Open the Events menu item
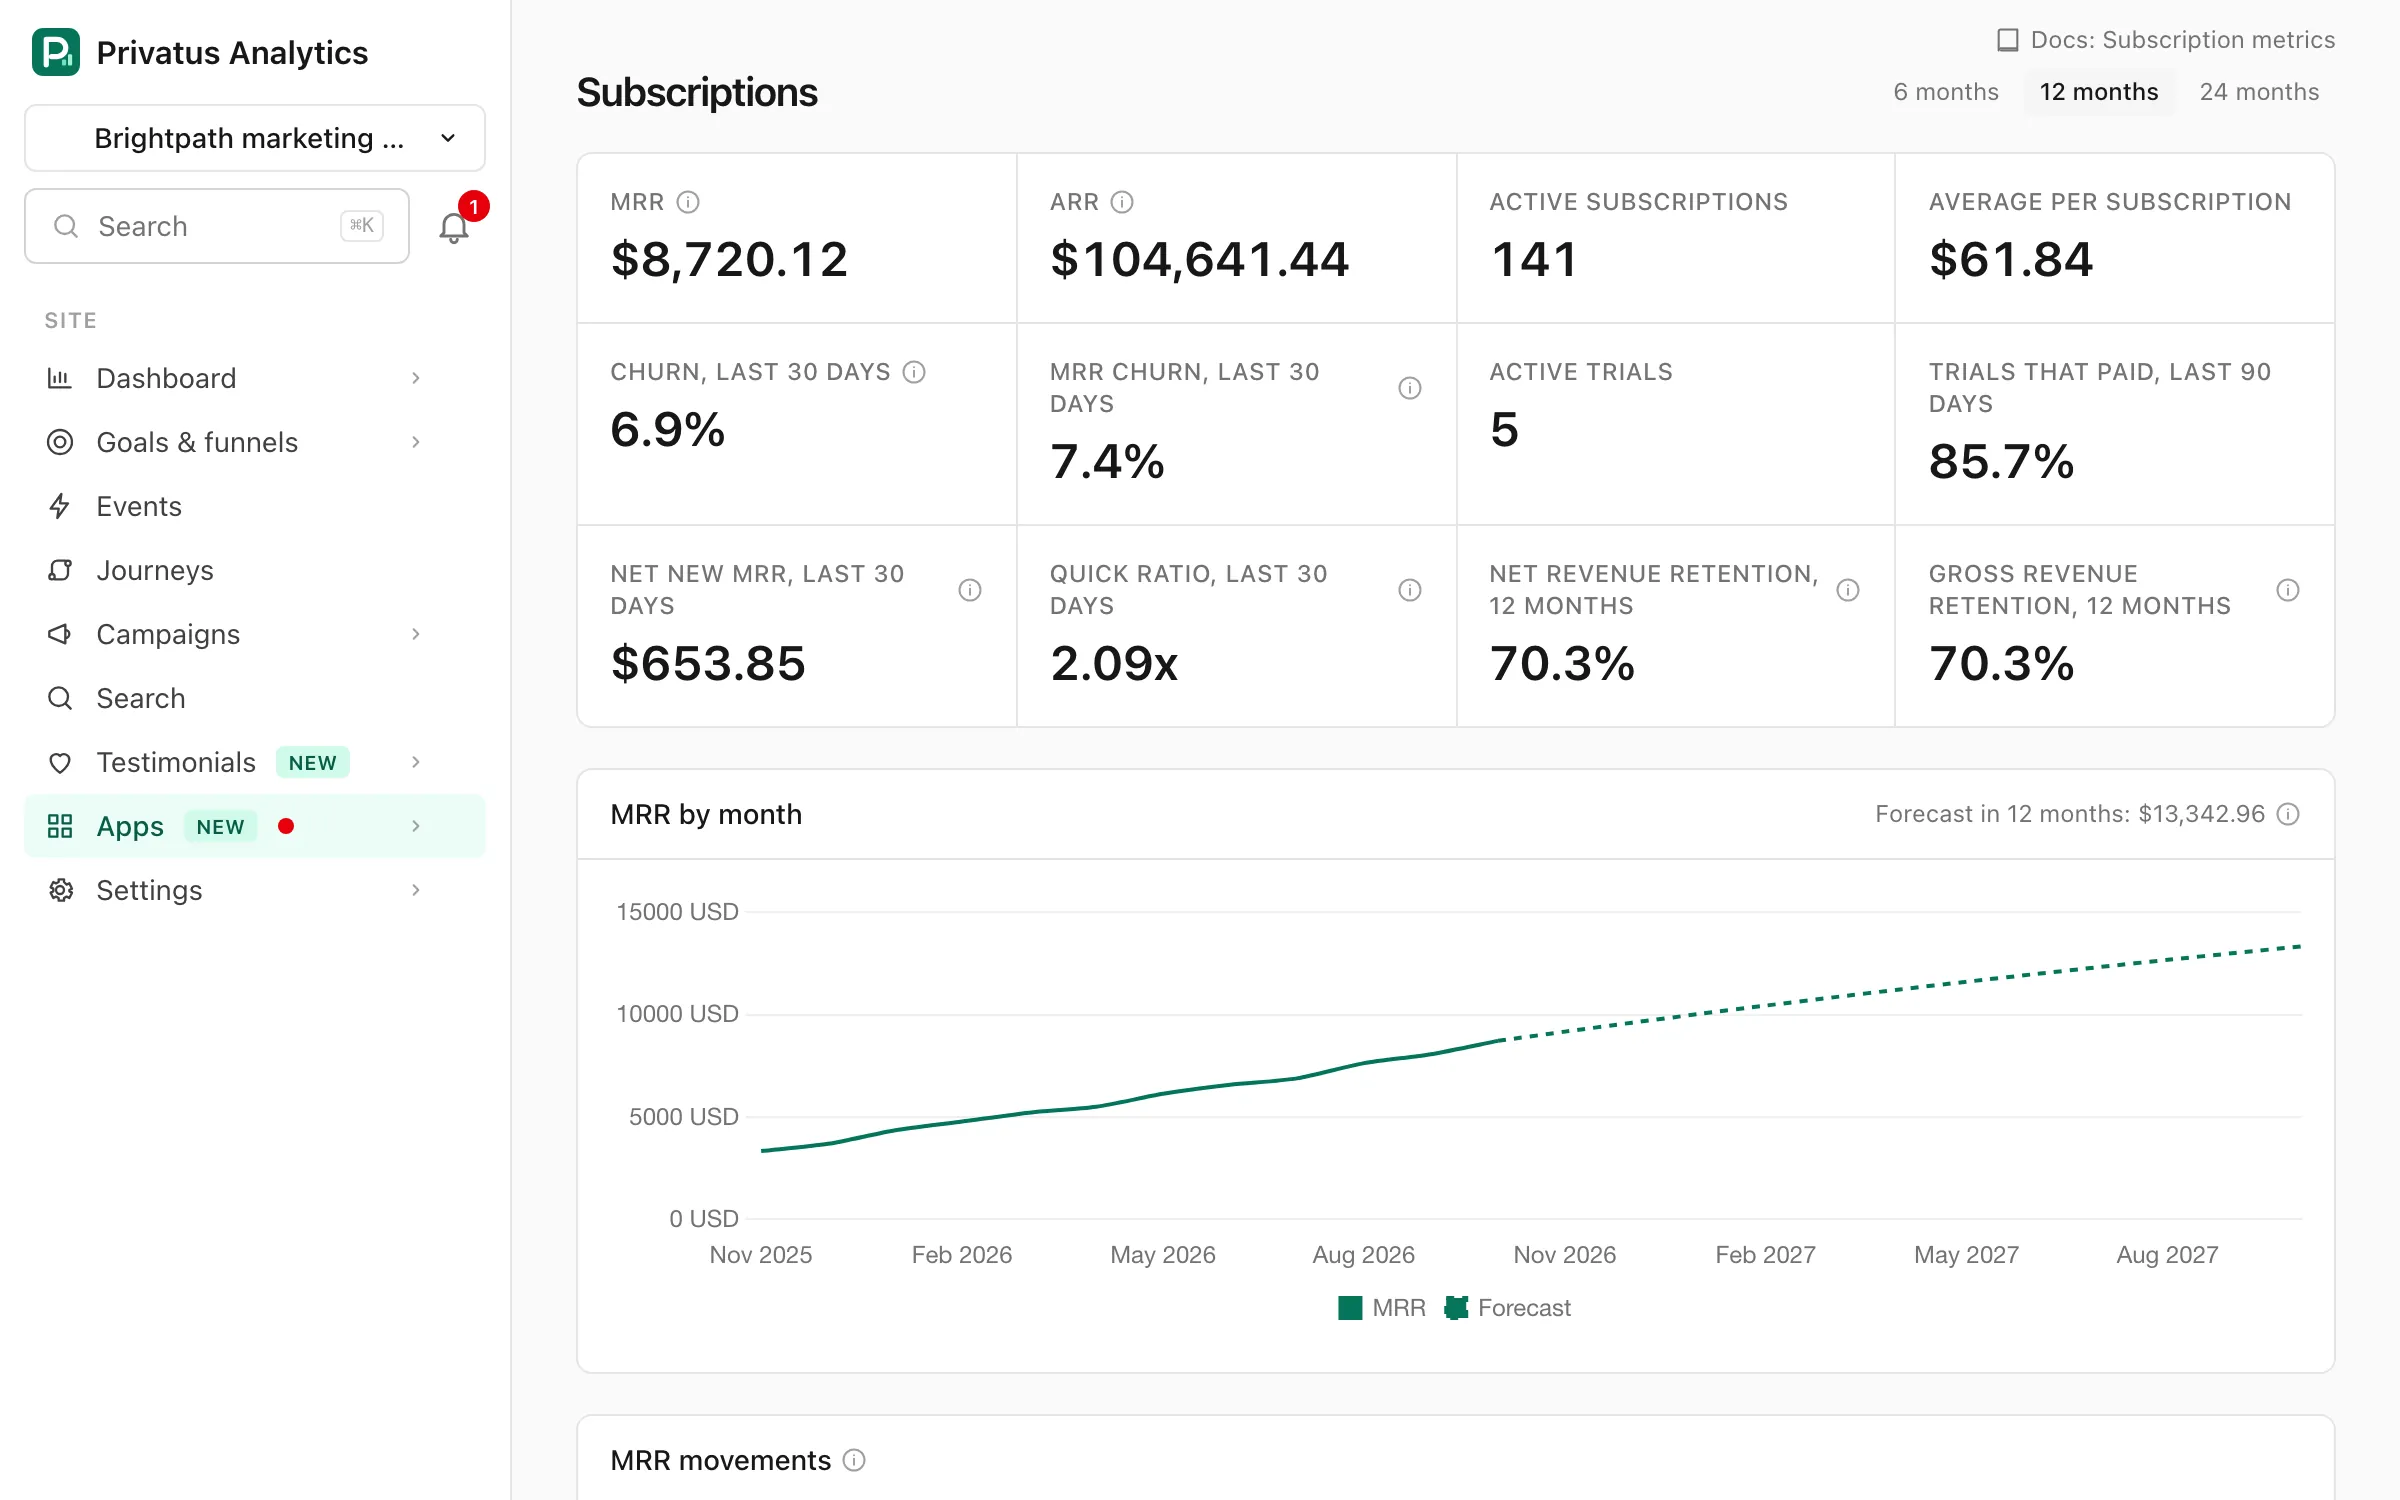This screenshot has width=2400, height=1500. [x=255, y=506]
